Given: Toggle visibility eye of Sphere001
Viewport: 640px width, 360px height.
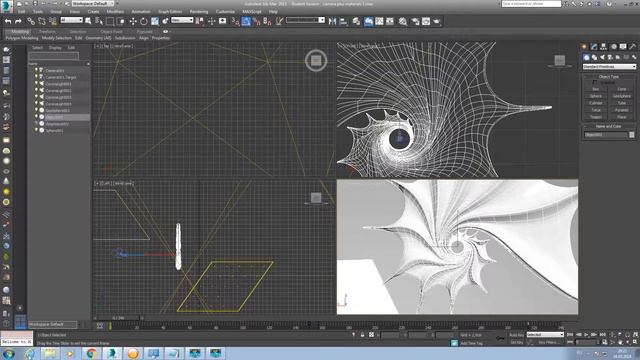Looking at the screenshot, I should [x=36, y=130].
